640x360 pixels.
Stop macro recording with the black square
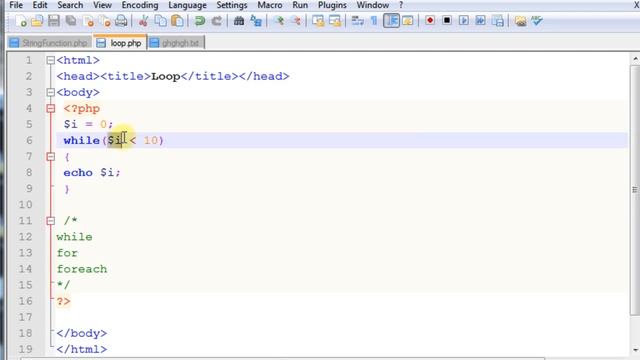[447, 20]
